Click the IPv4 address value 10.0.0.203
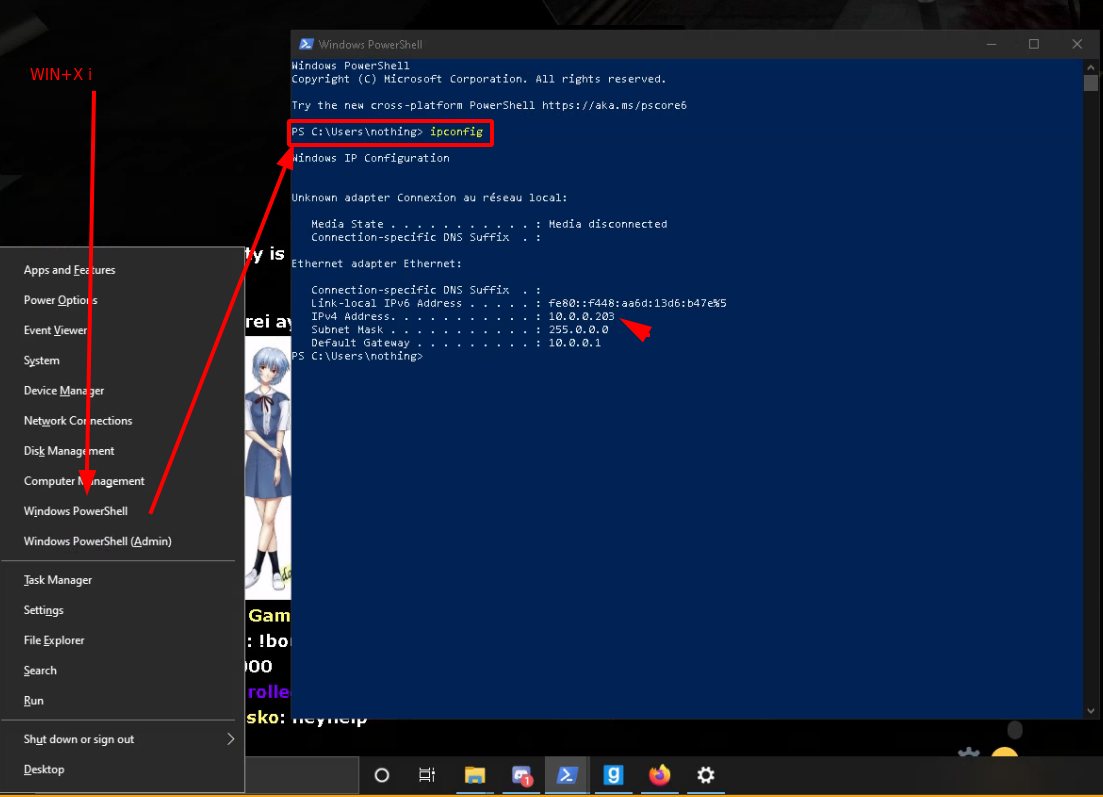The width and height of the screenshot is (1103, 797). tap(581, 317)
